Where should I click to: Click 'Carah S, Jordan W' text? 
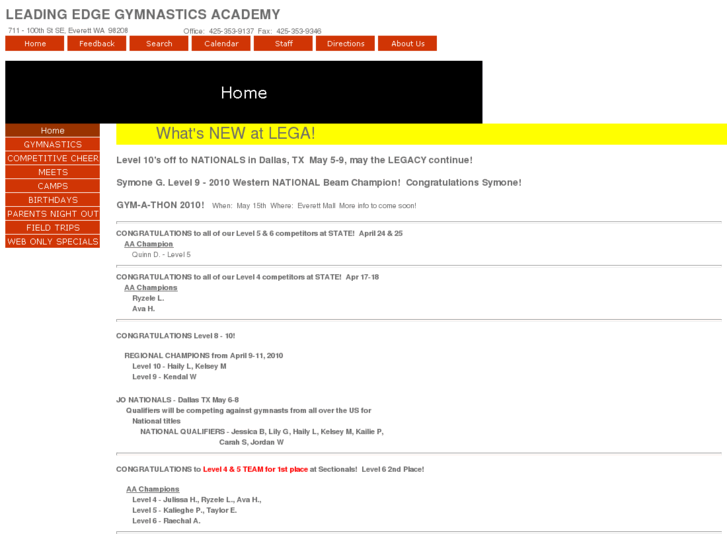tap(251, 442)
